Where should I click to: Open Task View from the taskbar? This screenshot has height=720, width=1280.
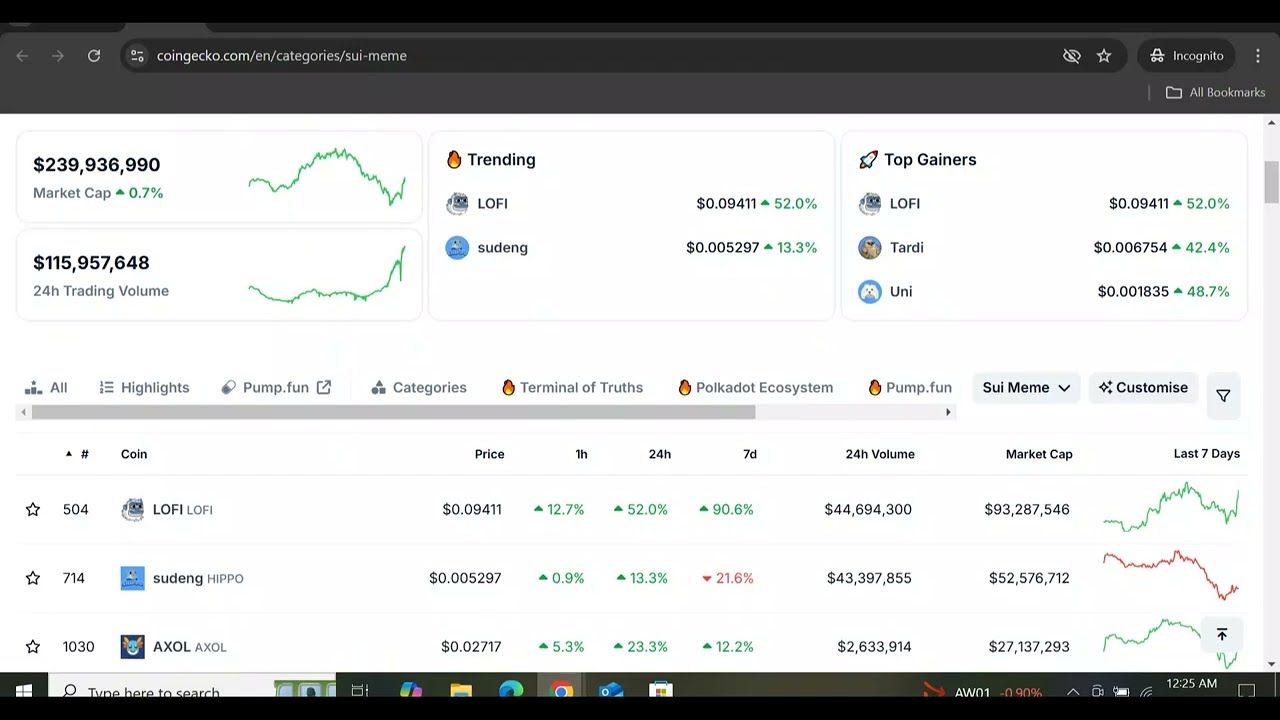360,691
